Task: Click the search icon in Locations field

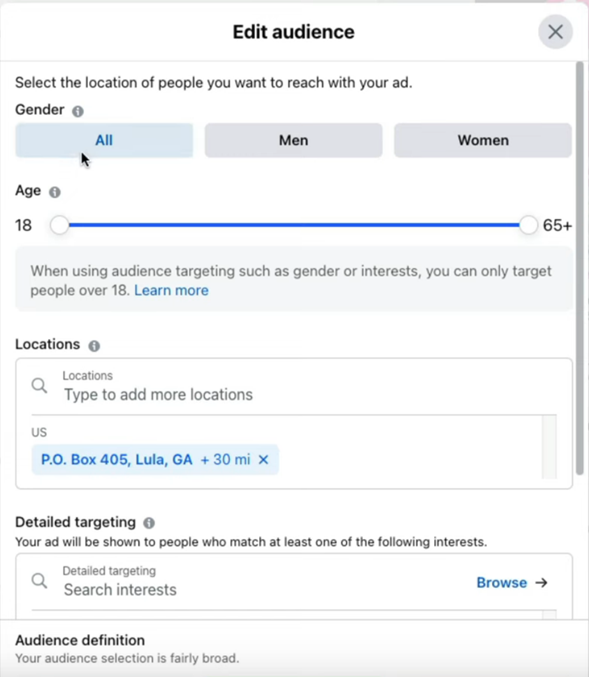Action: (39, 385)
